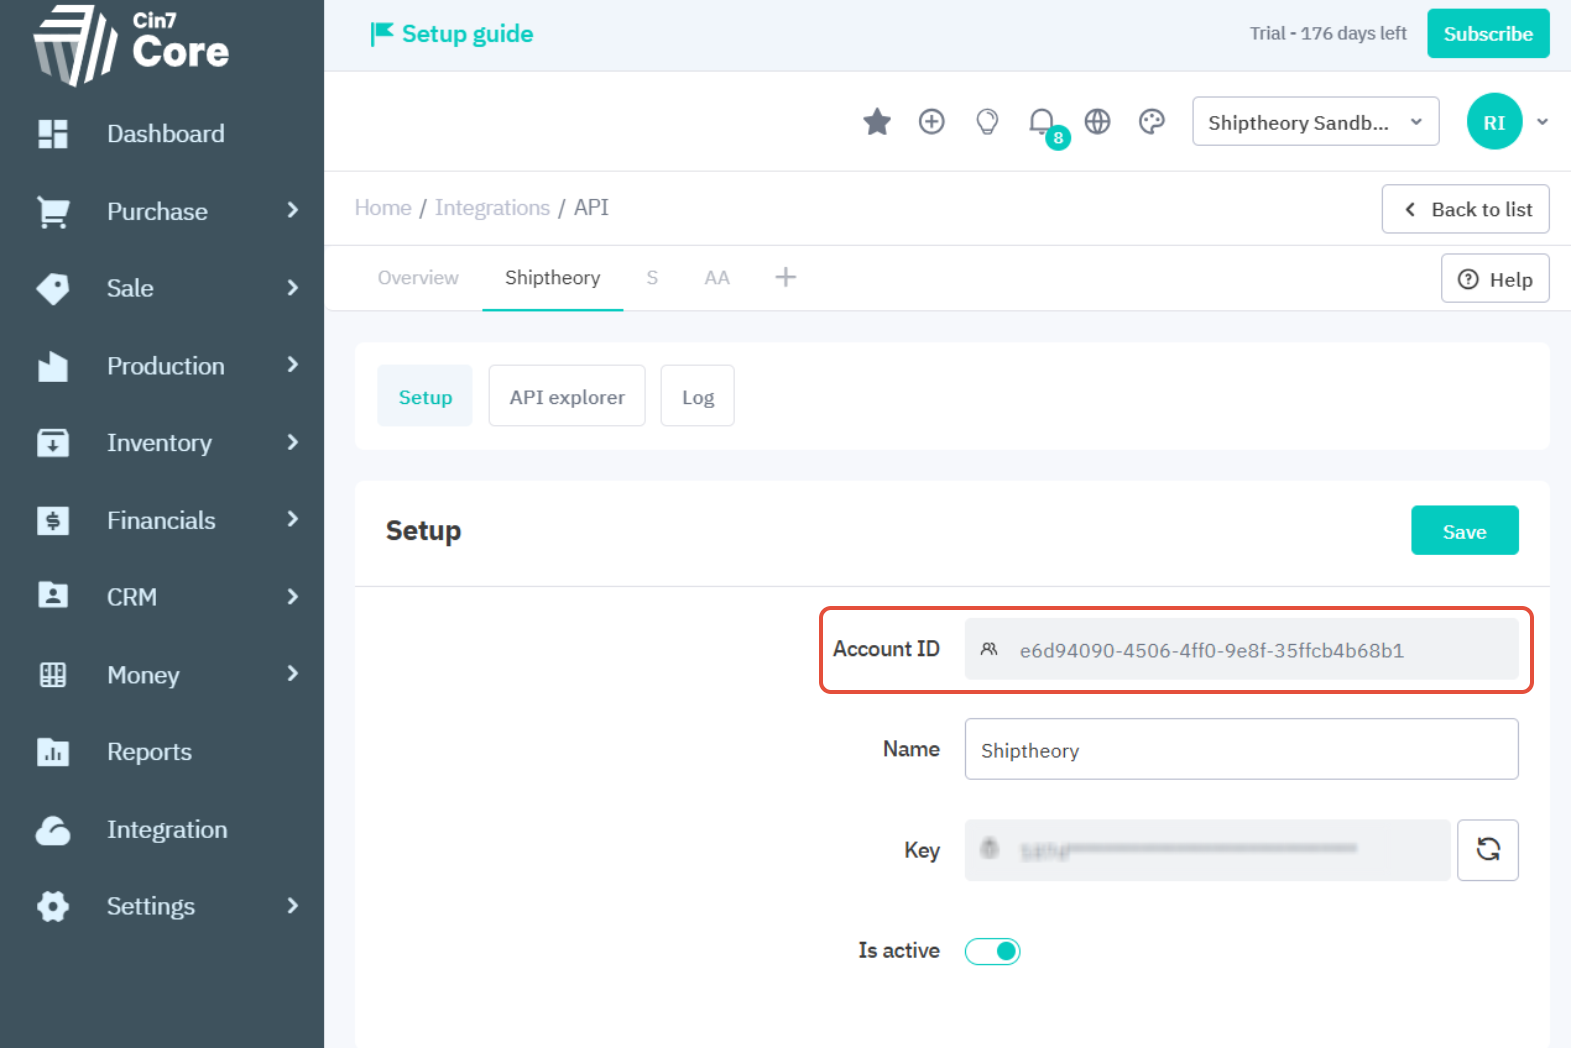The width and height of the screenshot is (1571, 1048).
Task: Open the color palette theme icon
Action: [1152, 122]
